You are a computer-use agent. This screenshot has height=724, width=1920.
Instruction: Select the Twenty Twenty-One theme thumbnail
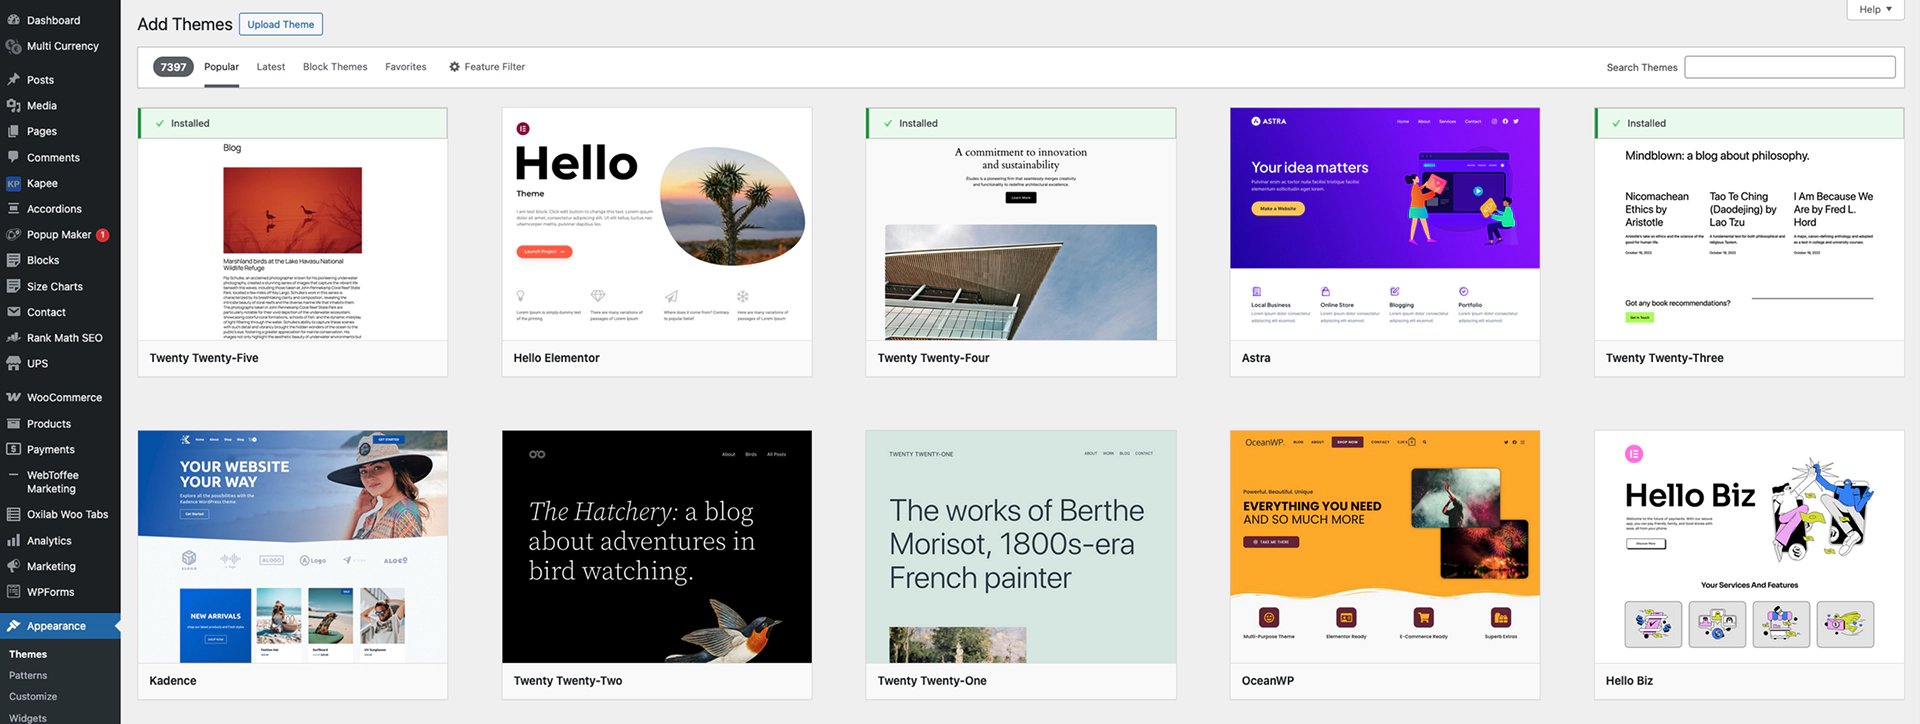[1021, 547]
